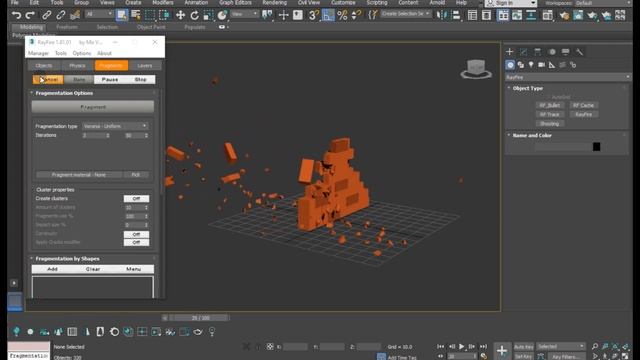
Task: Select the Helpers category icon
Action: tap(552, 65)
